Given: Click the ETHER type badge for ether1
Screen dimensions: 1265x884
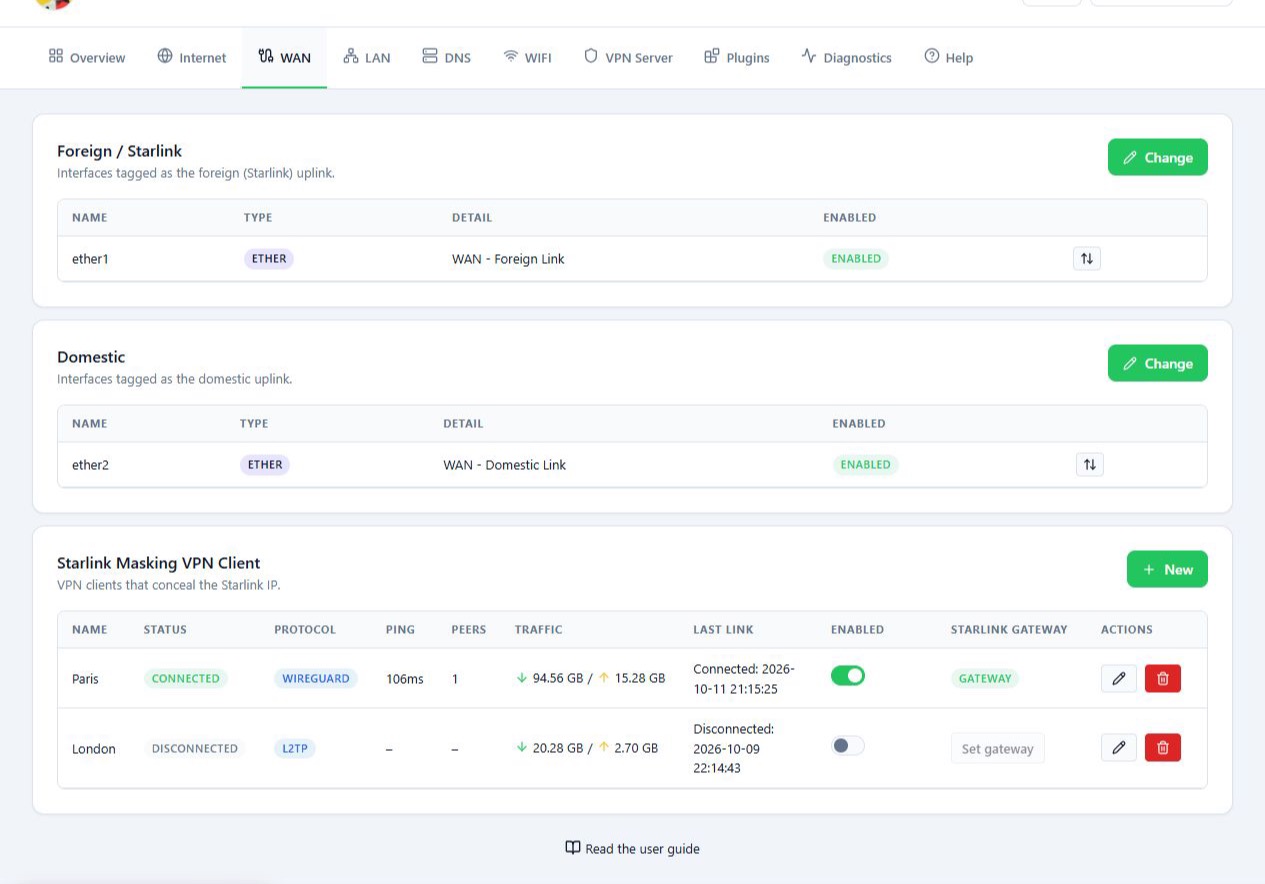Looking at the screenshot, I should click(x=269, y=259).
